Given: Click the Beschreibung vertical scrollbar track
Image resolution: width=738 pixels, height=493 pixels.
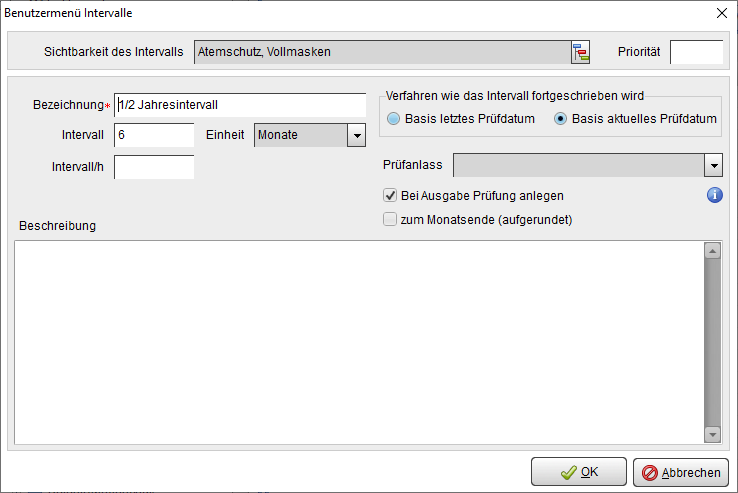Looking at the screenshot, I should (x=712, y=340).
